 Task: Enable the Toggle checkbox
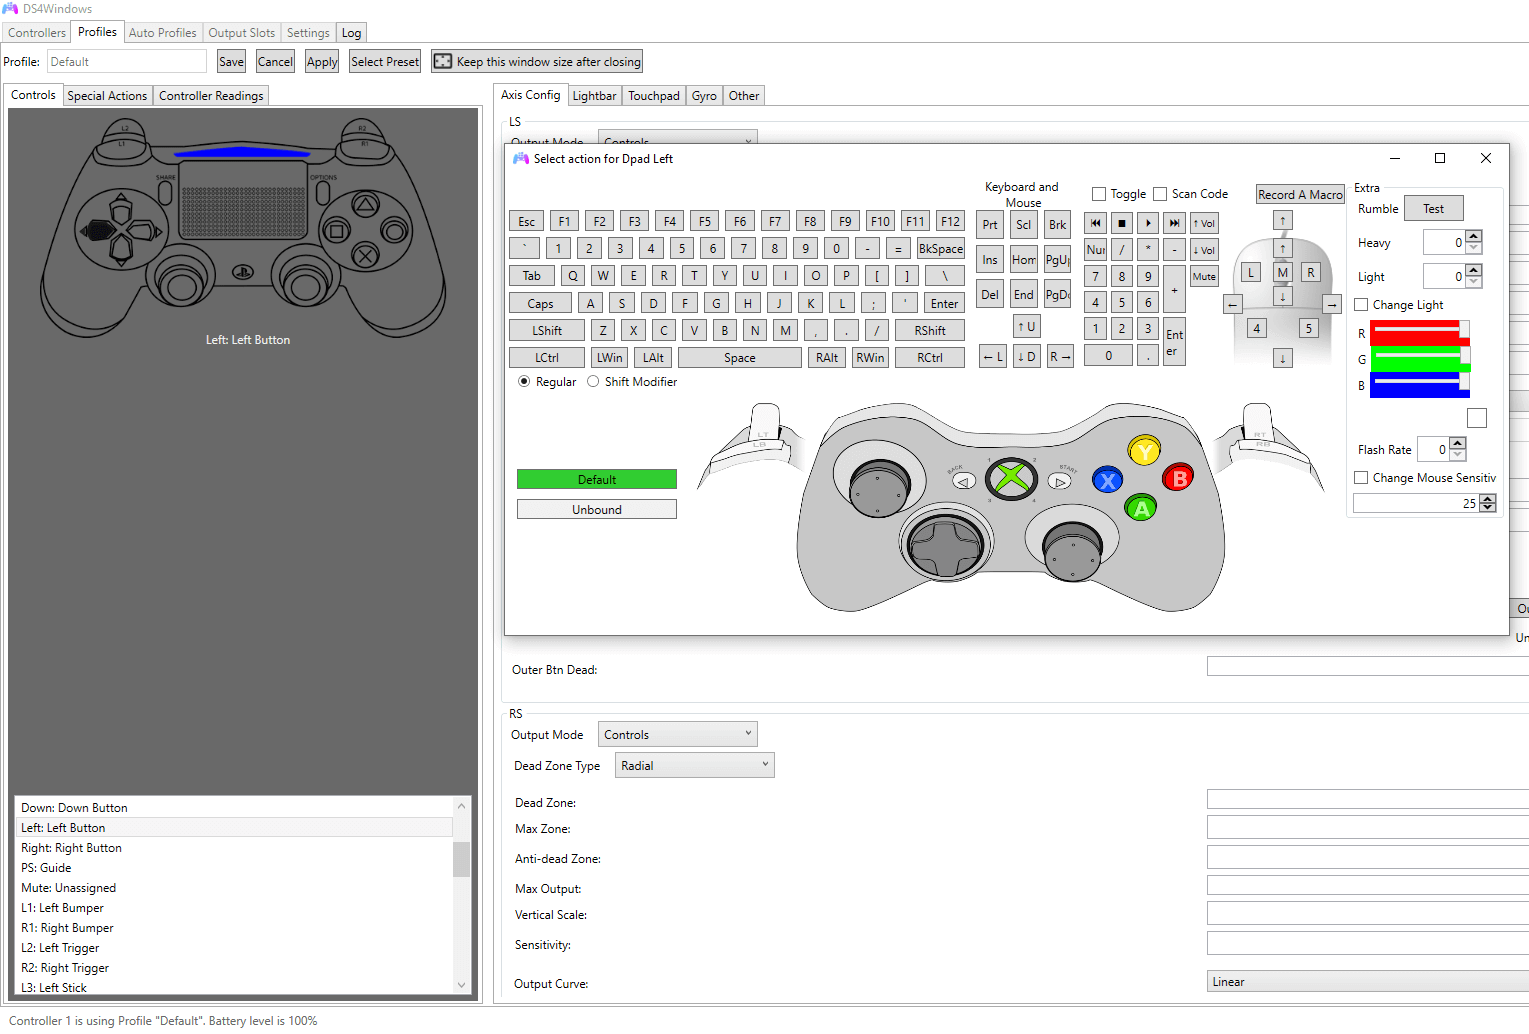pyautogui.click(x=1100, y=193)
